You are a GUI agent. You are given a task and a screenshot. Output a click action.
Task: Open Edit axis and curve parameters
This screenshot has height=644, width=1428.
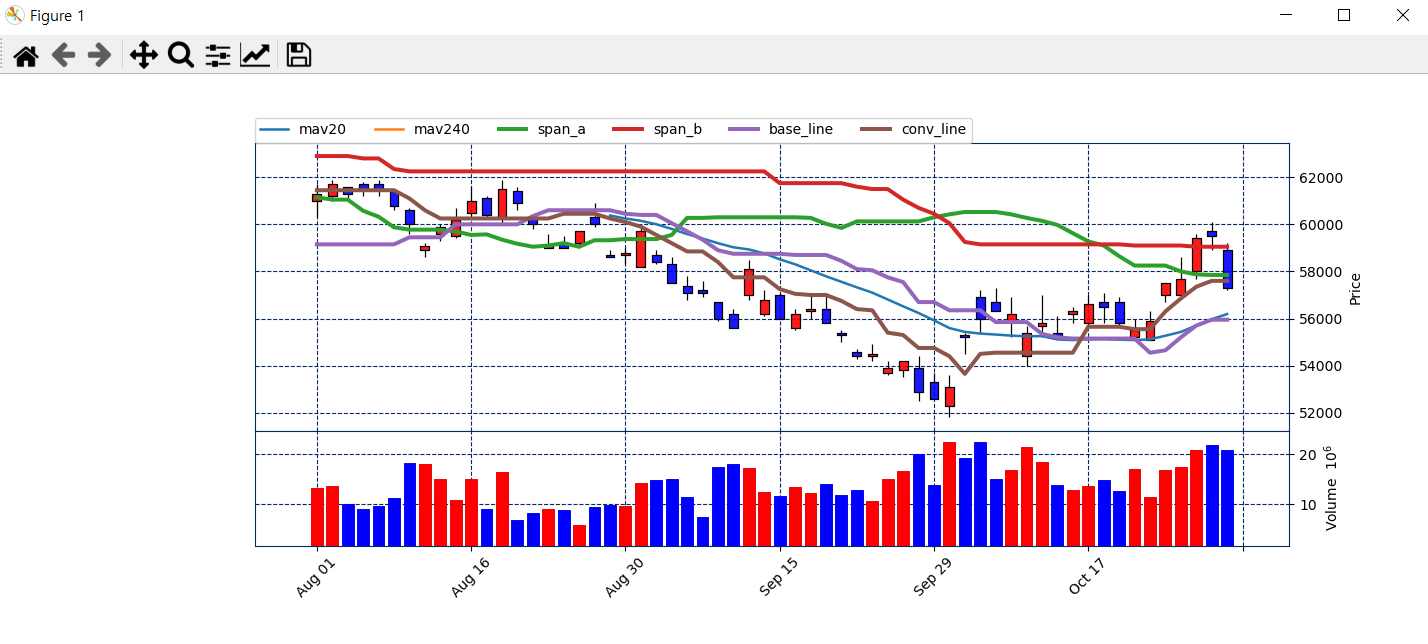point(255,55)
